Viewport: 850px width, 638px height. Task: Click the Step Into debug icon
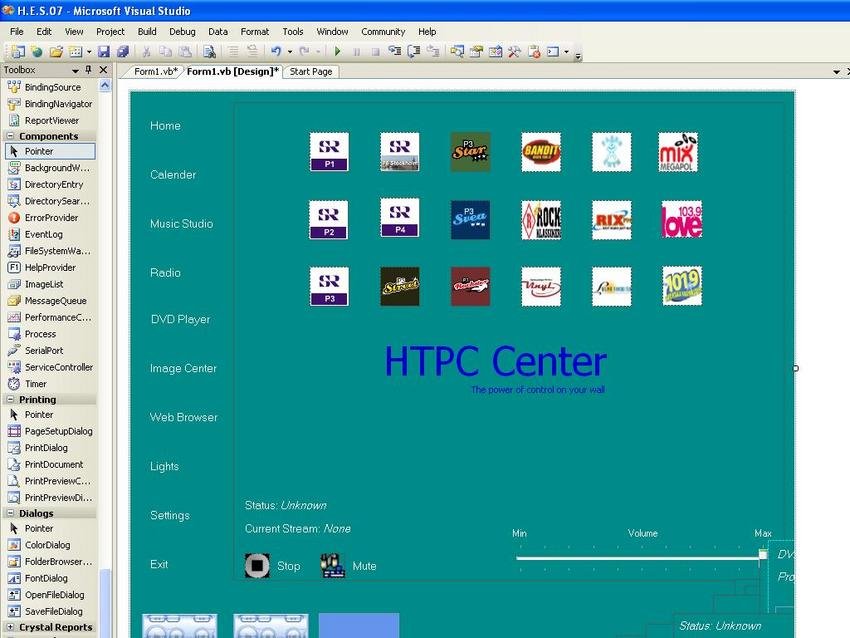click(x=395, y=51)
